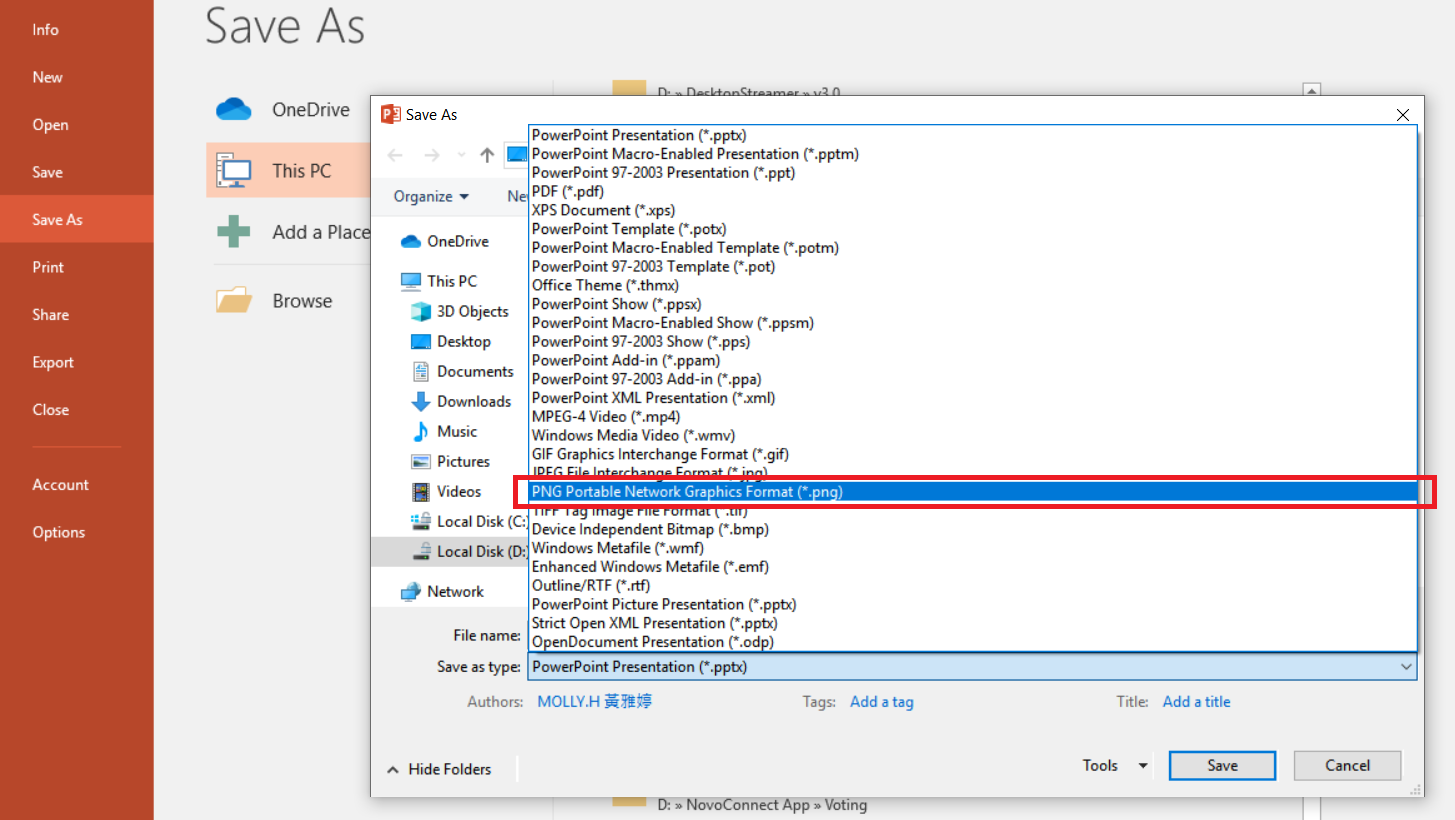Screen dimensions: 1455x820
Task: Open the Documents folder in the tree
Action: [x=462, y=371]
